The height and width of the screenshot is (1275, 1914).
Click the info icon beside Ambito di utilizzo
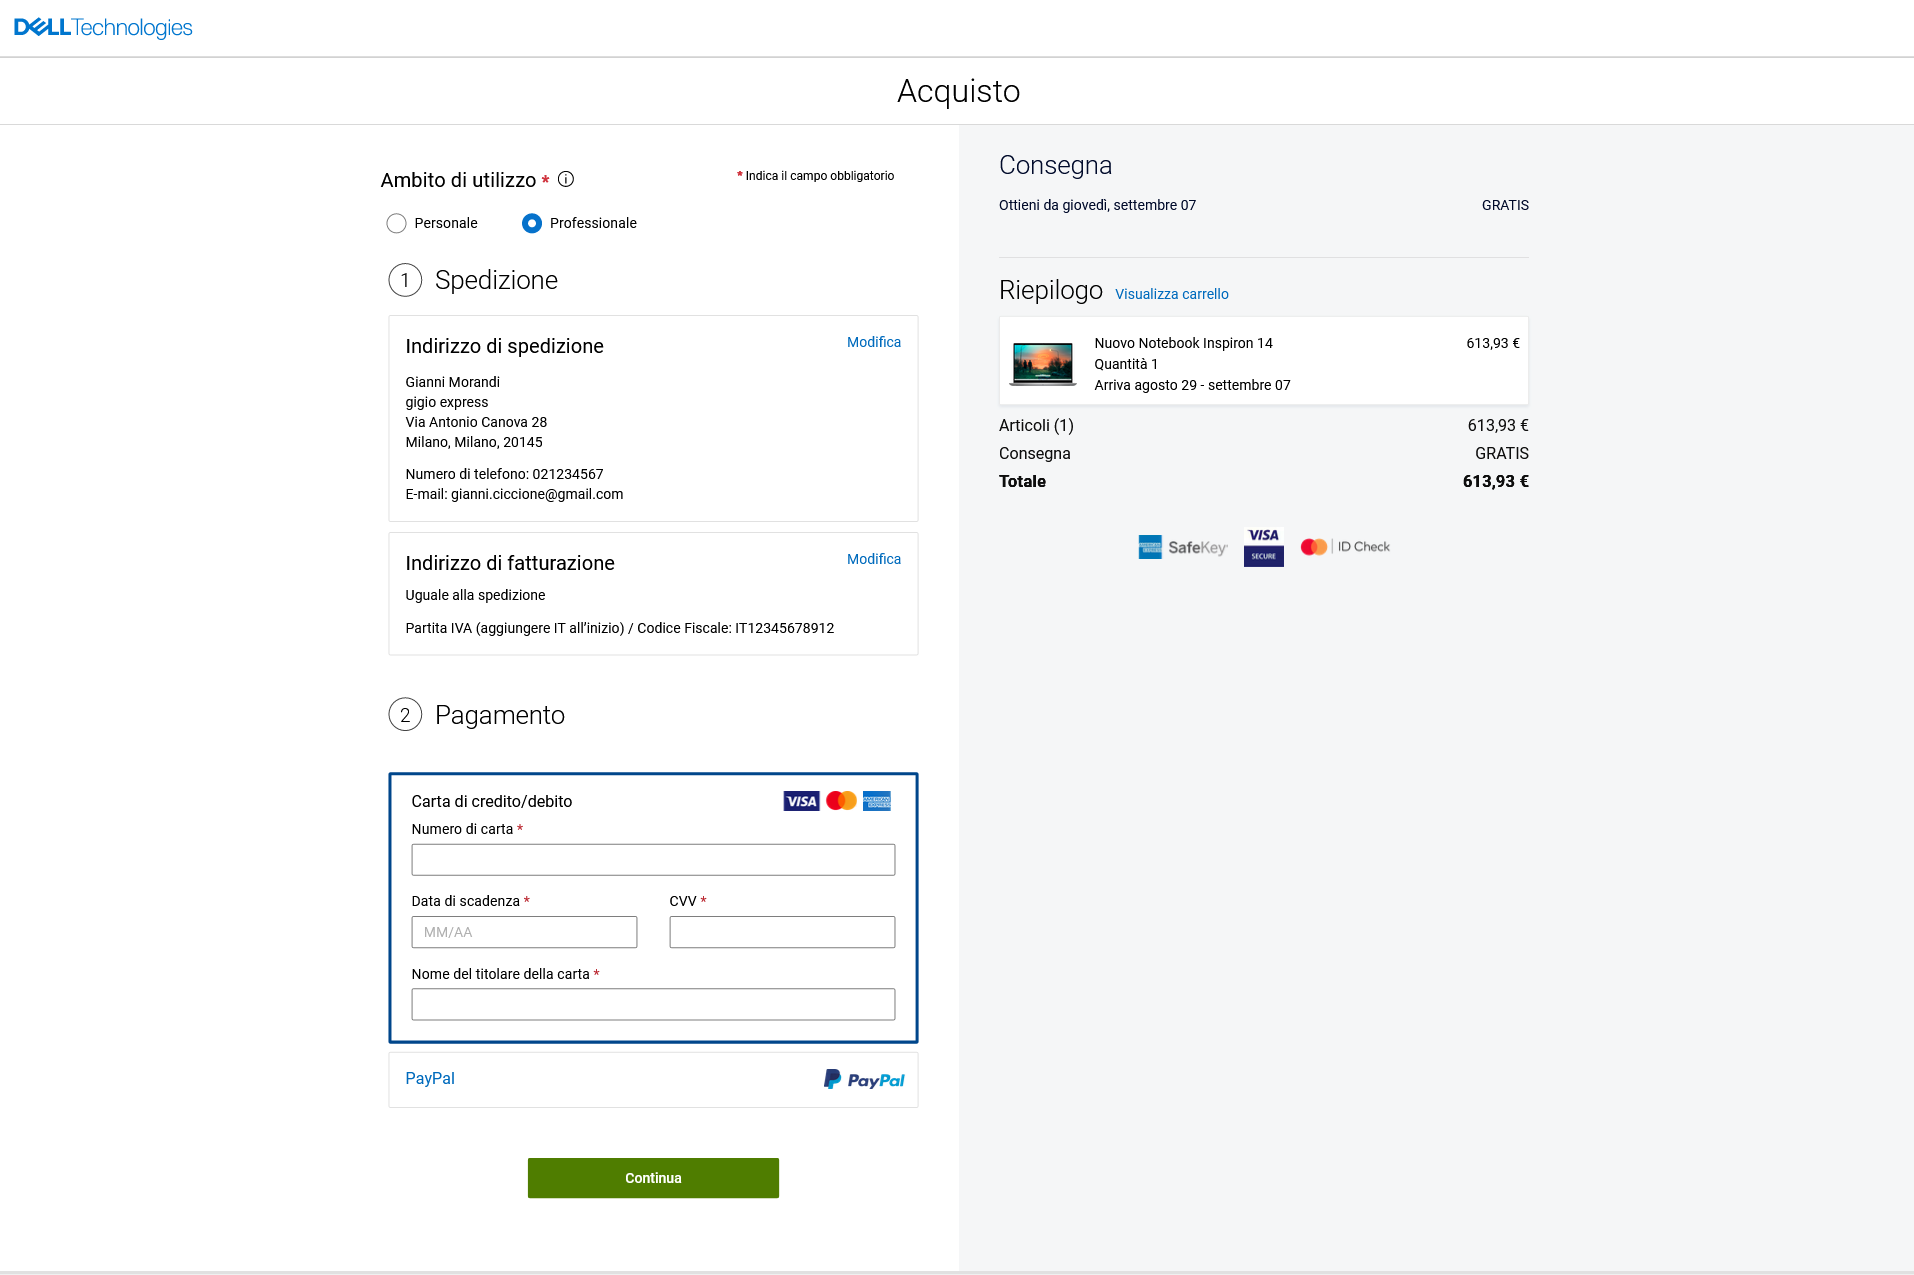click(x=566, y=179)
